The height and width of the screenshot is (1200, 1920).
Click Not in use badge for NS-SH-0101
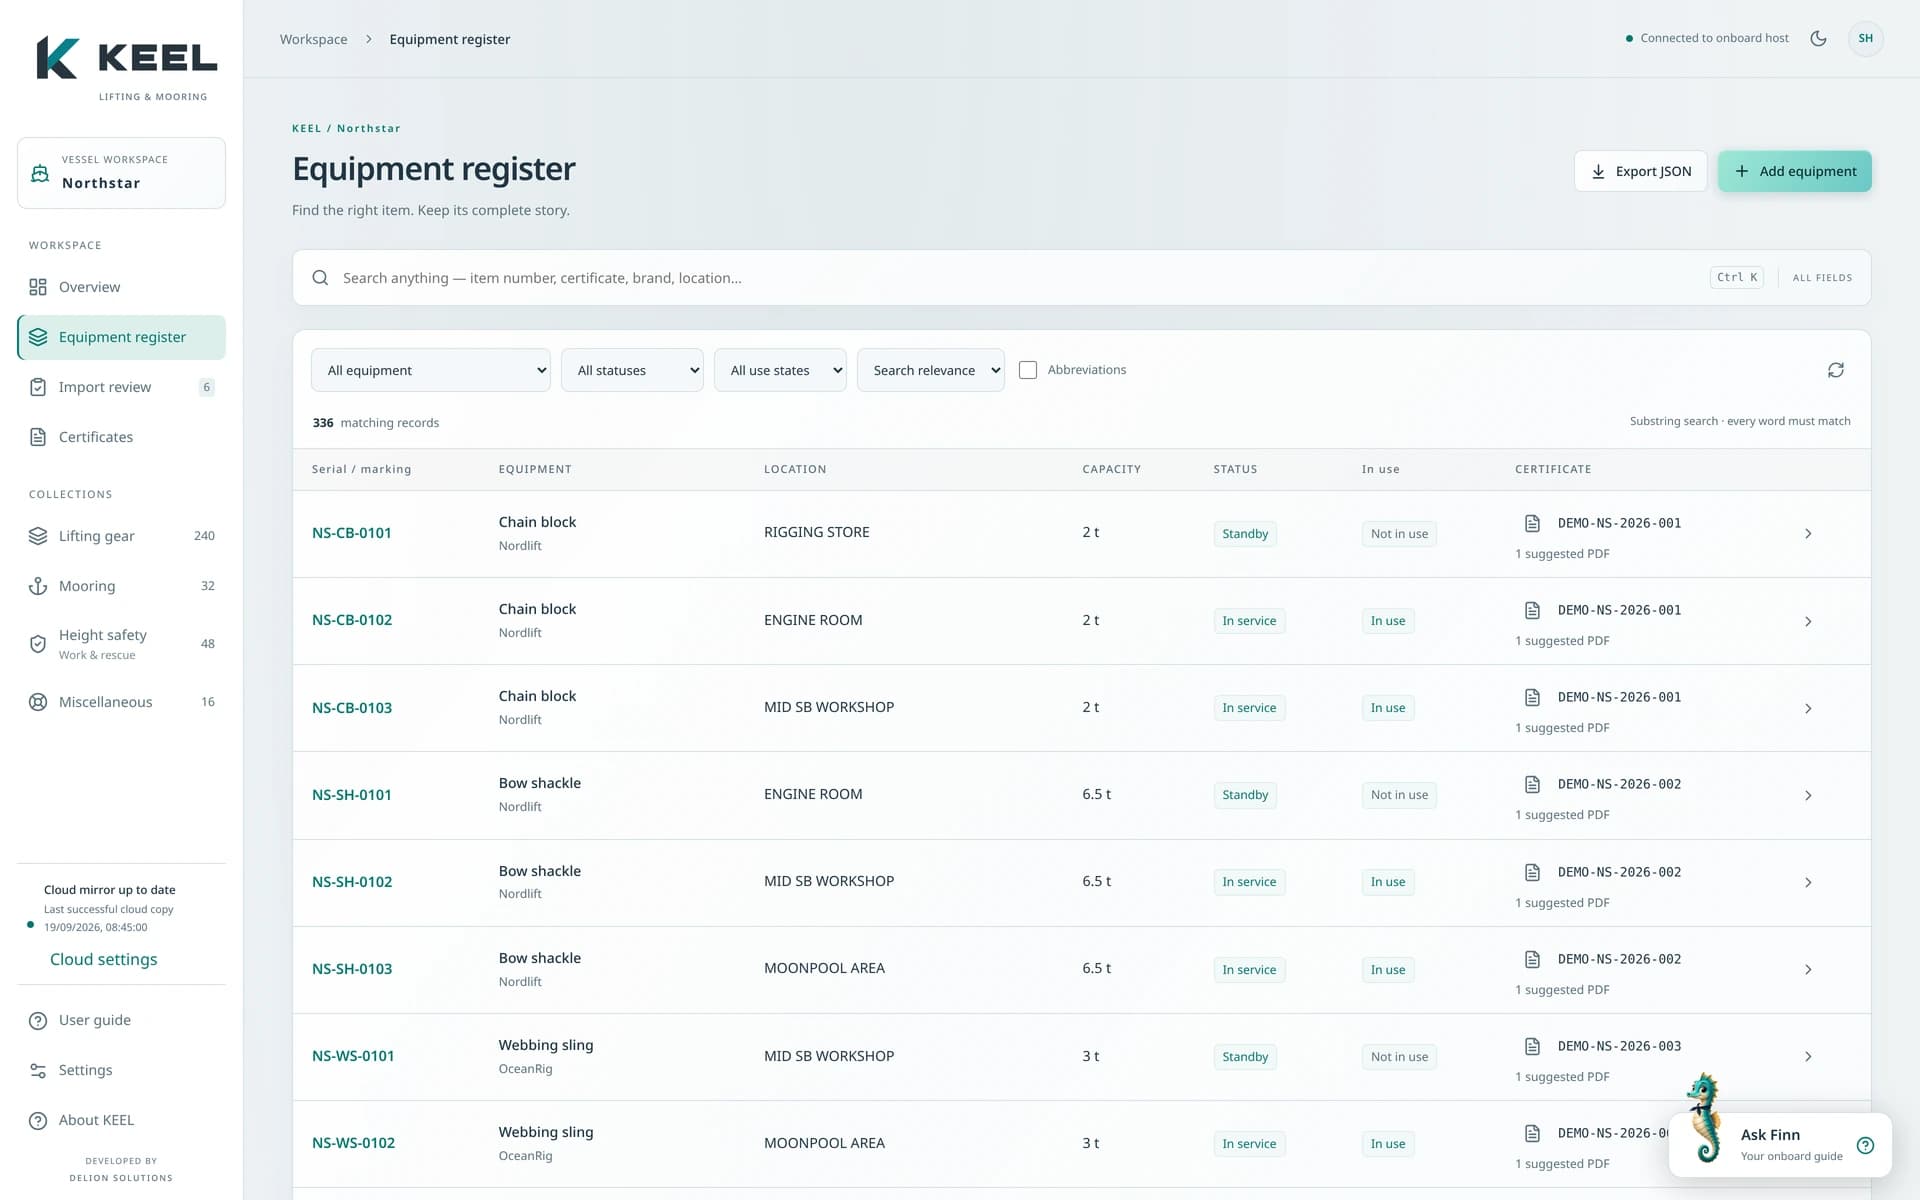click(1399, 795)
